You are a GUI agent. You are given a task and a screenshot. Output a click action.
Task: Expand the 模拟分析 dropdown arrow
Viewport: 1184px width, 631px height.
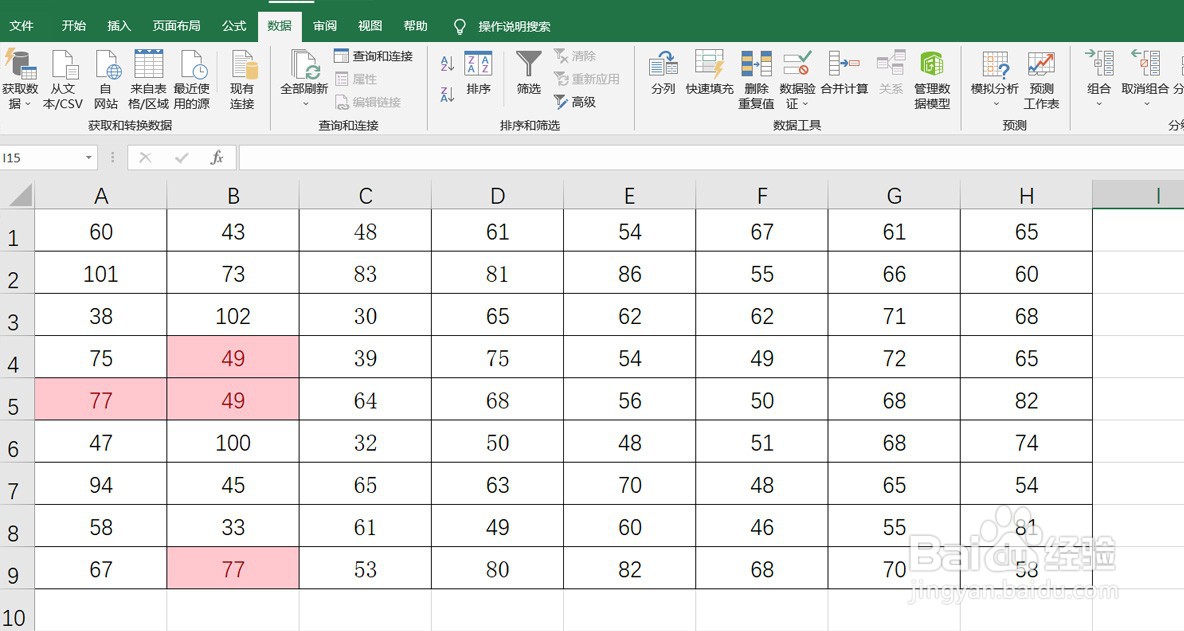click(x=995, y=104)
